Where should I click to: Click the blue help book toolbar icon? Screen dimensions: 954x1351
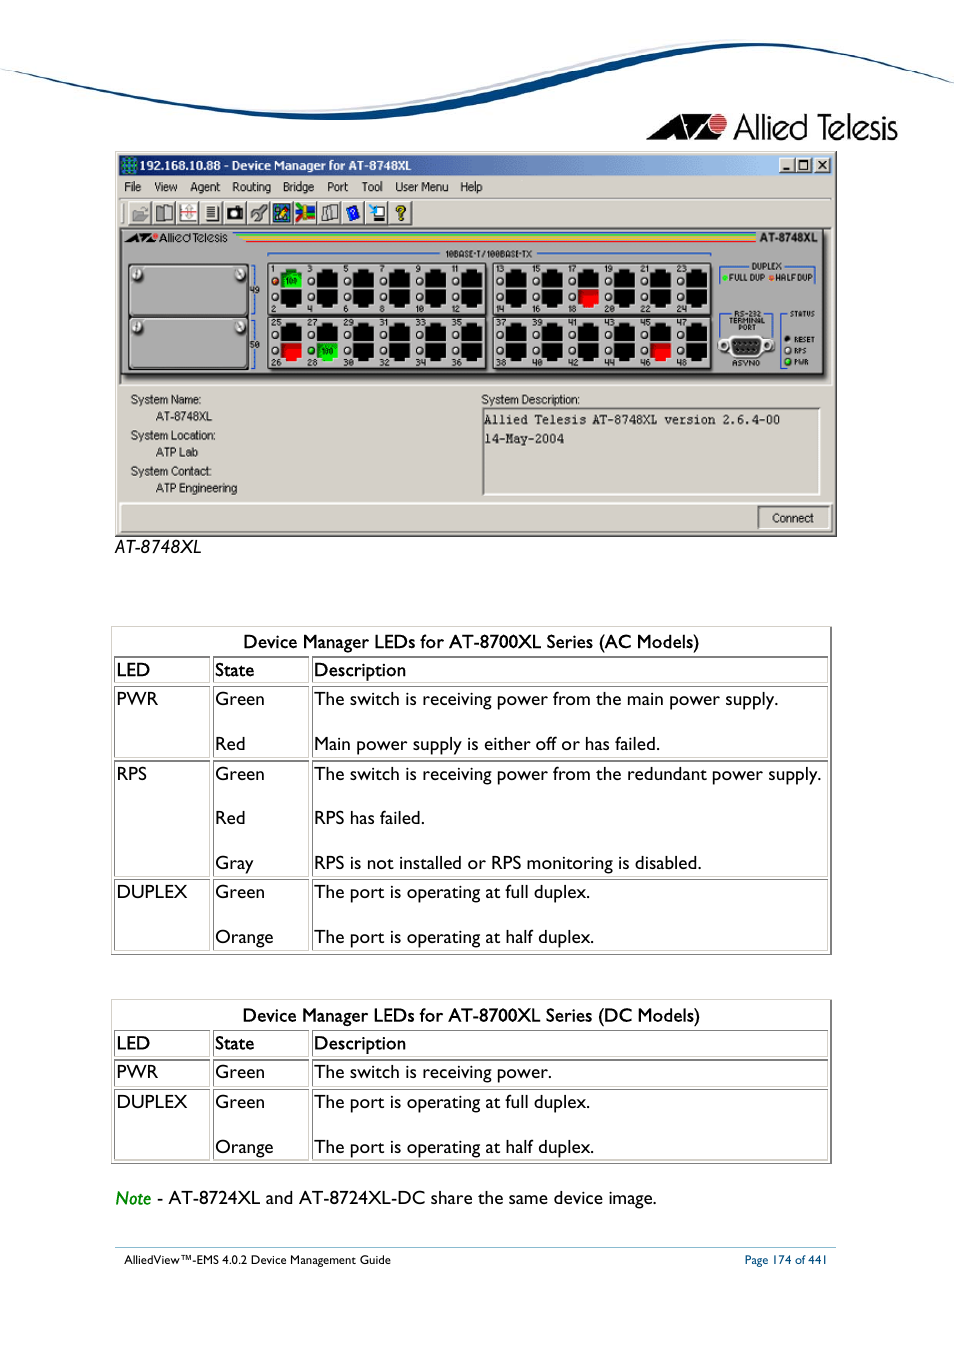[353, 213]
